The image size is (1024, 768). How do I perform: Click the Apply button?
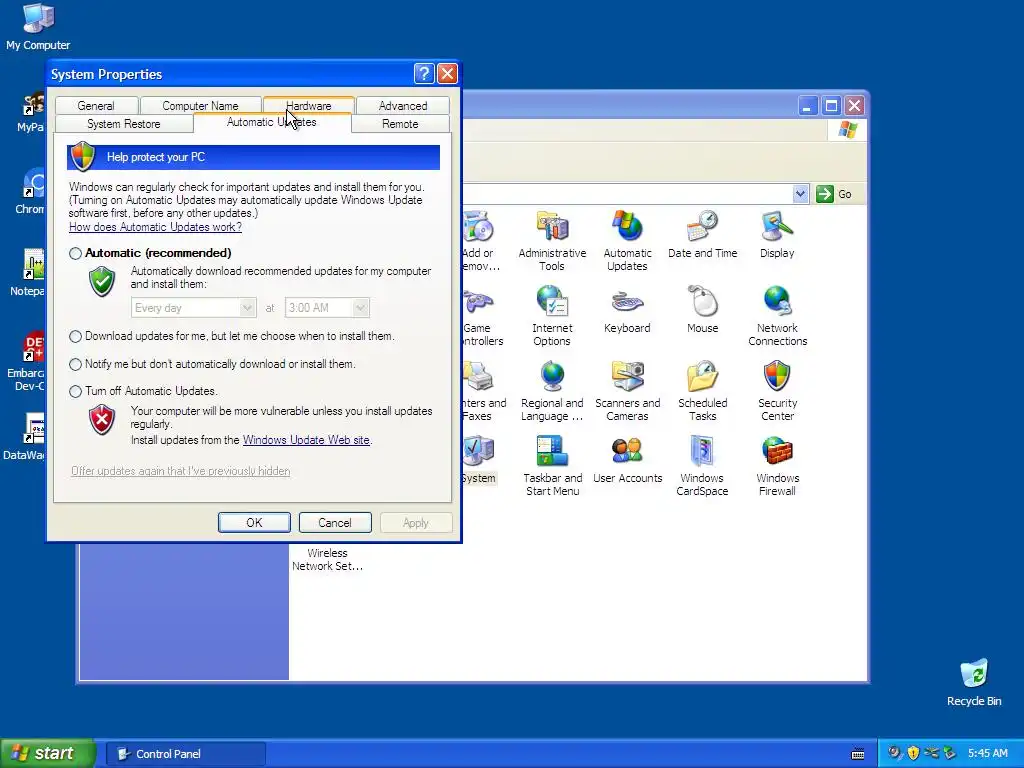click(416, 522)
